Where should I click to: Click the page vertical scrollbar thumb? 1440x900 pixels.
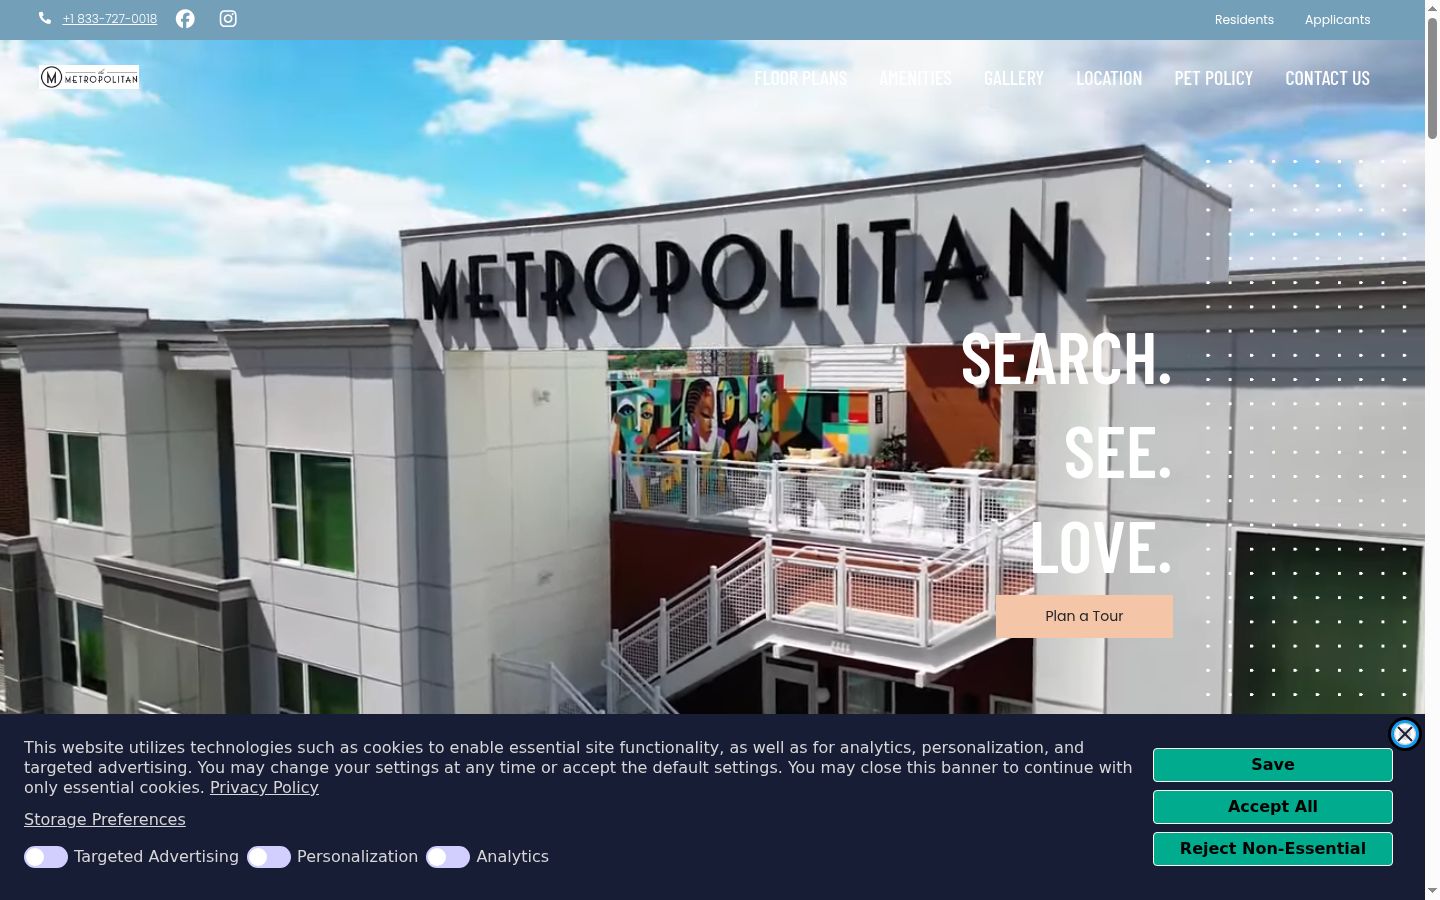point(1432,78)
